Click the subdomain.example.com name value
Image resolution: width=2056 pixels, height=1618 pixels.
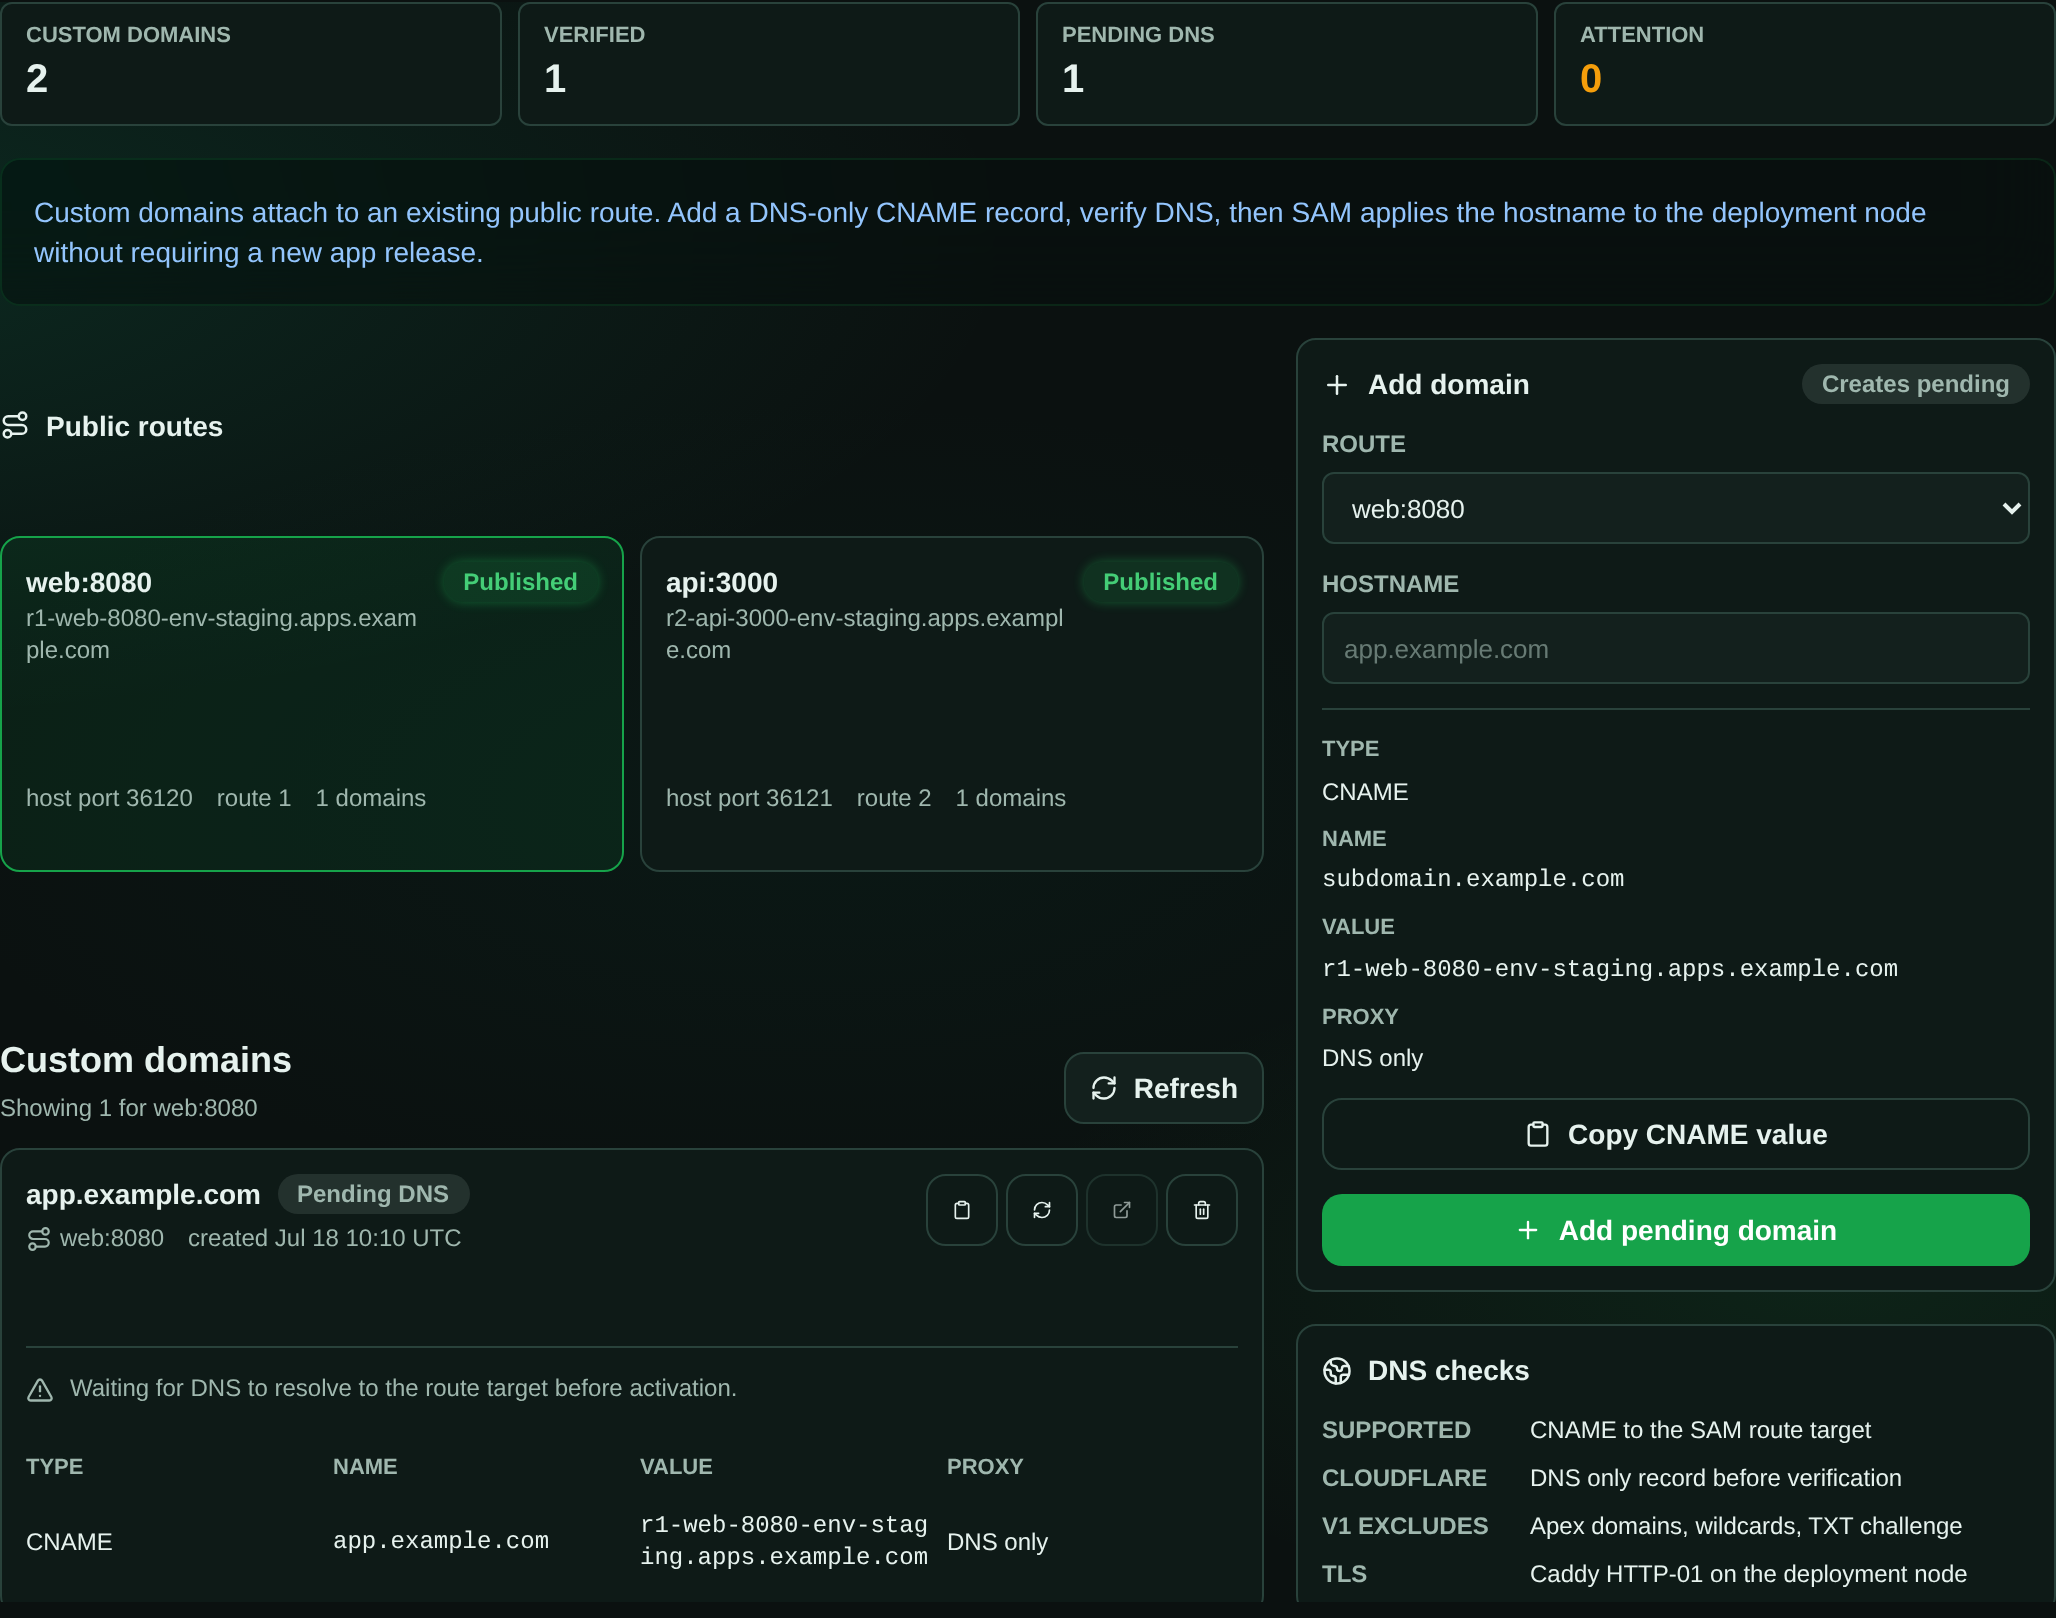(1473, 879)
